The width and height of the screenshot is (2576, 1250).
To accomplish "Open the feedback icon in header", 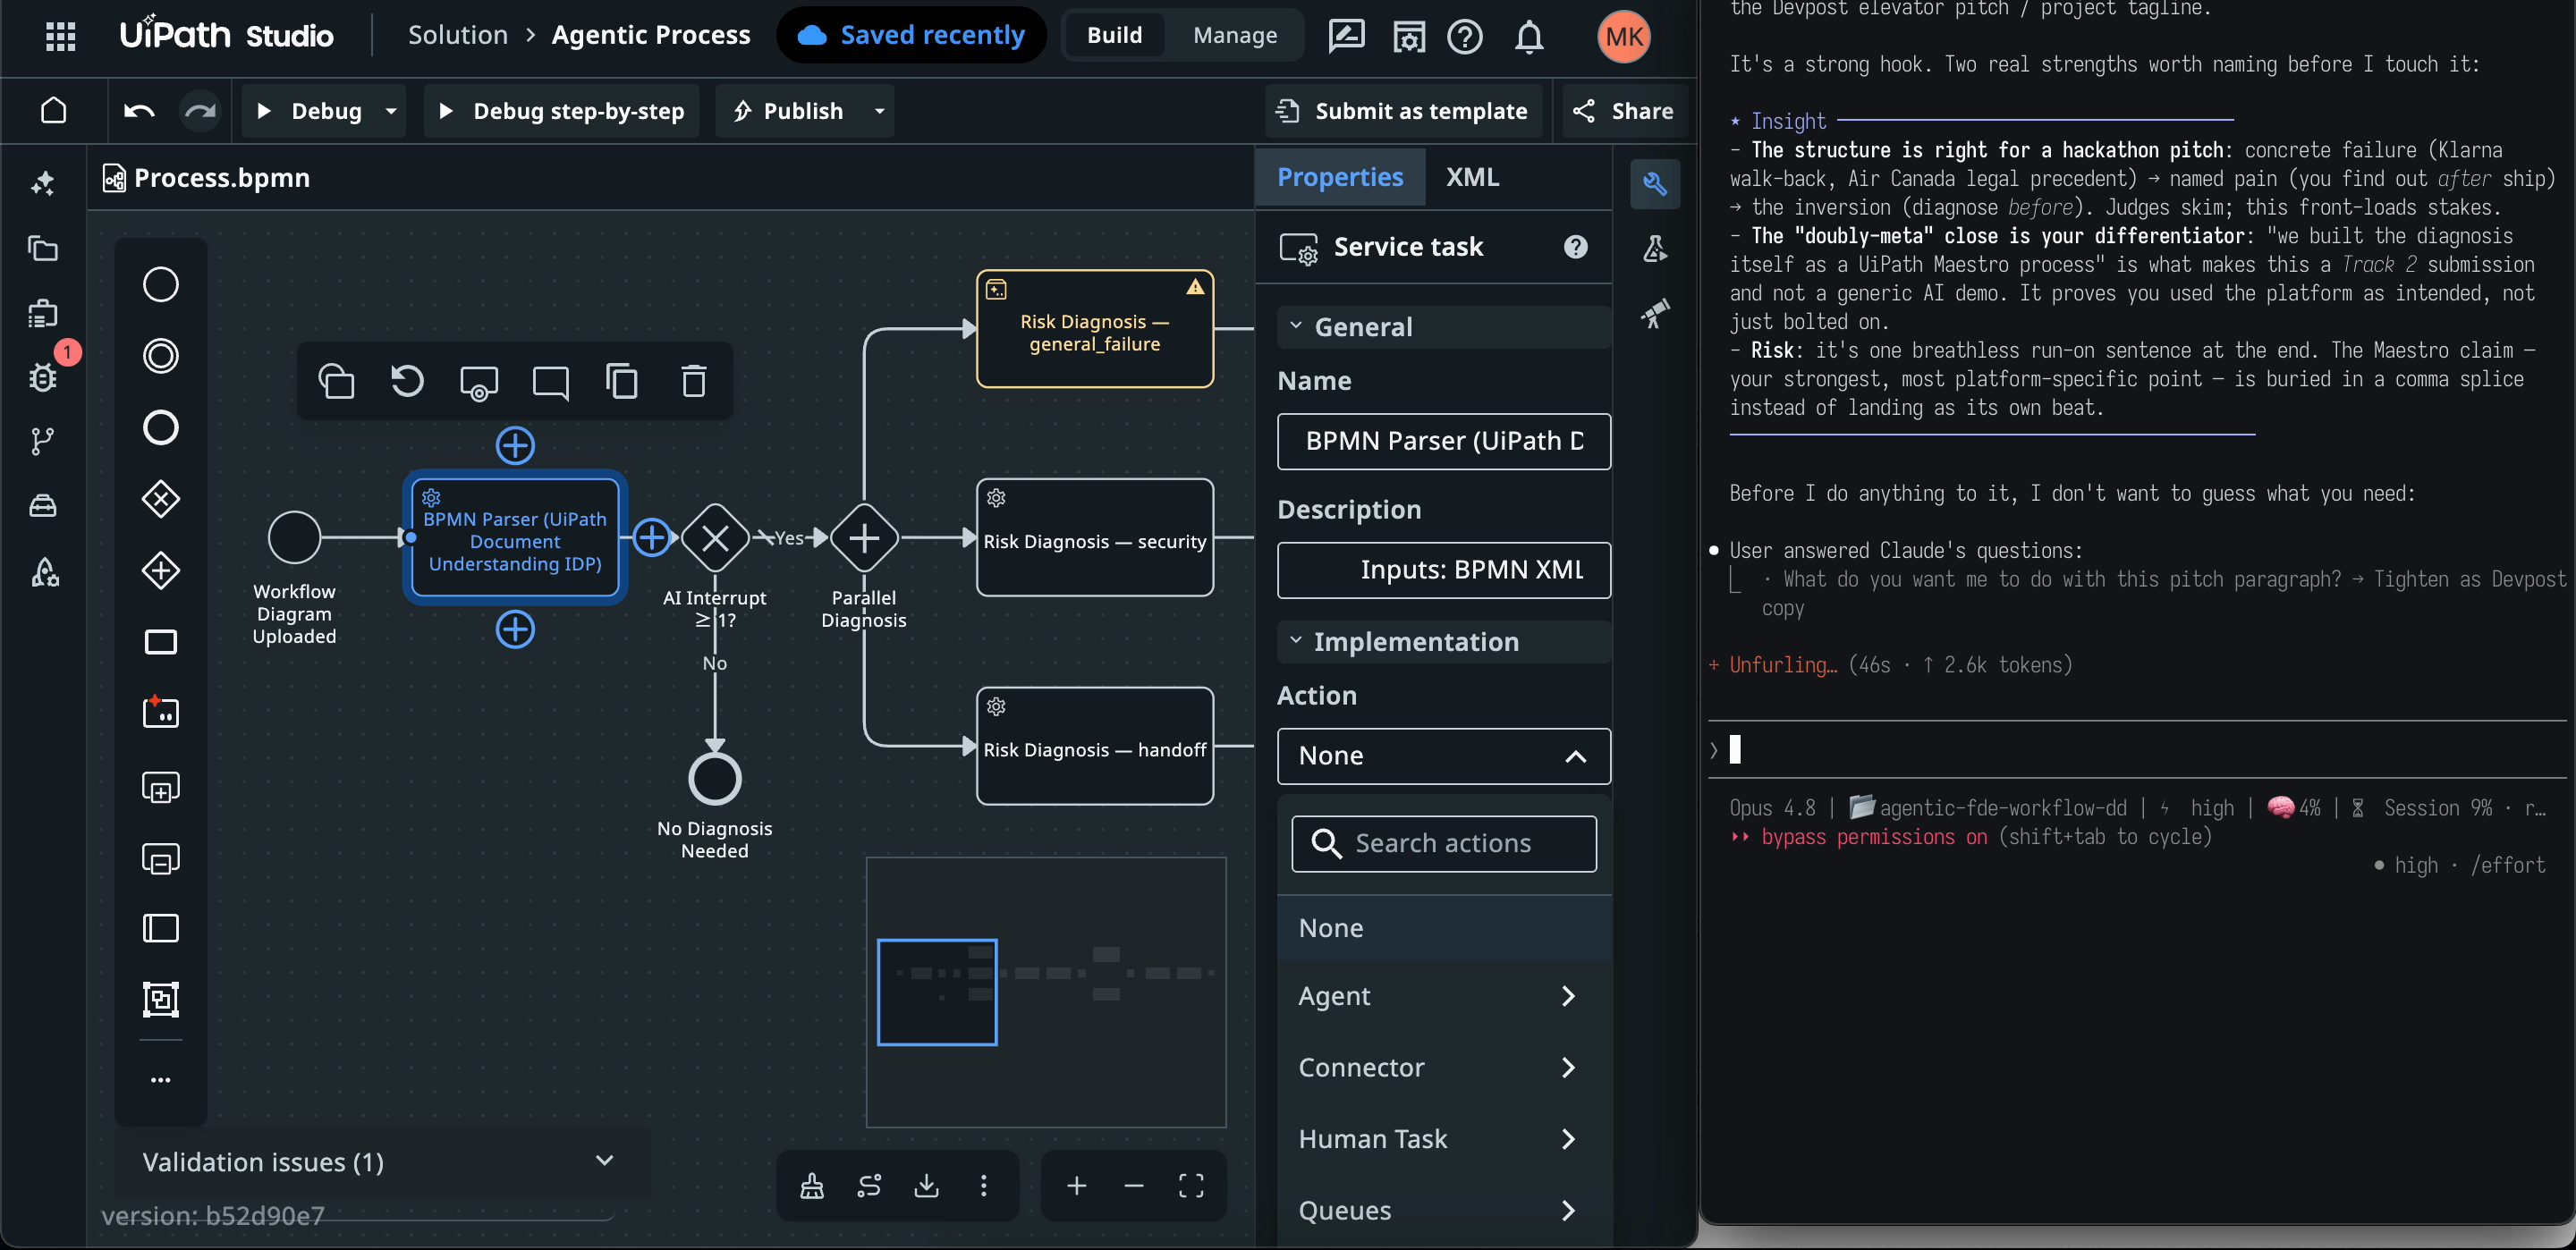I will click(x=1346, y=36).
